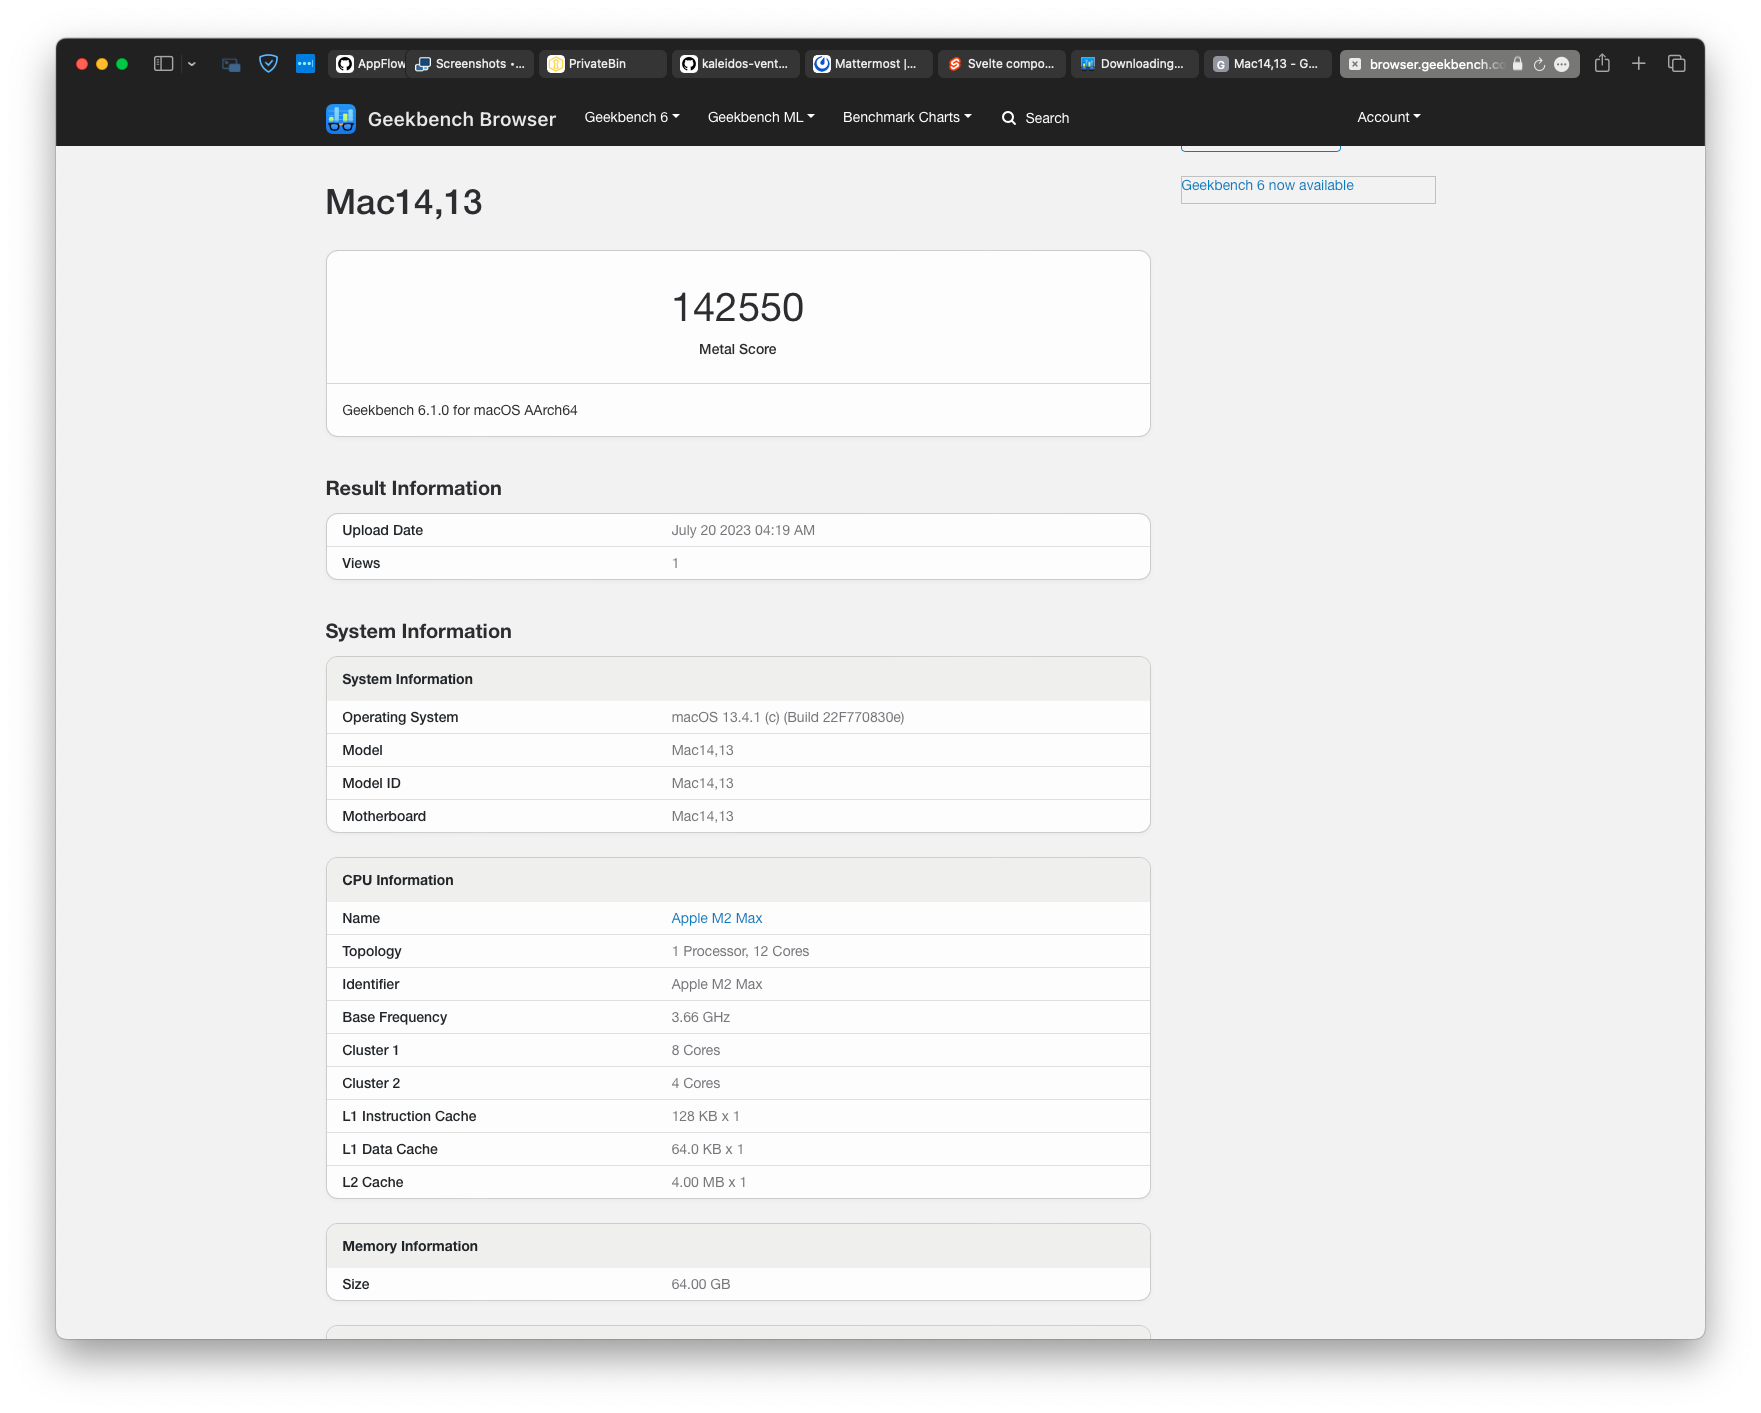This screenshot has width=1761, height=1413.
Task: Expand the Account dropdown menu
Action: click(1389, 117)
